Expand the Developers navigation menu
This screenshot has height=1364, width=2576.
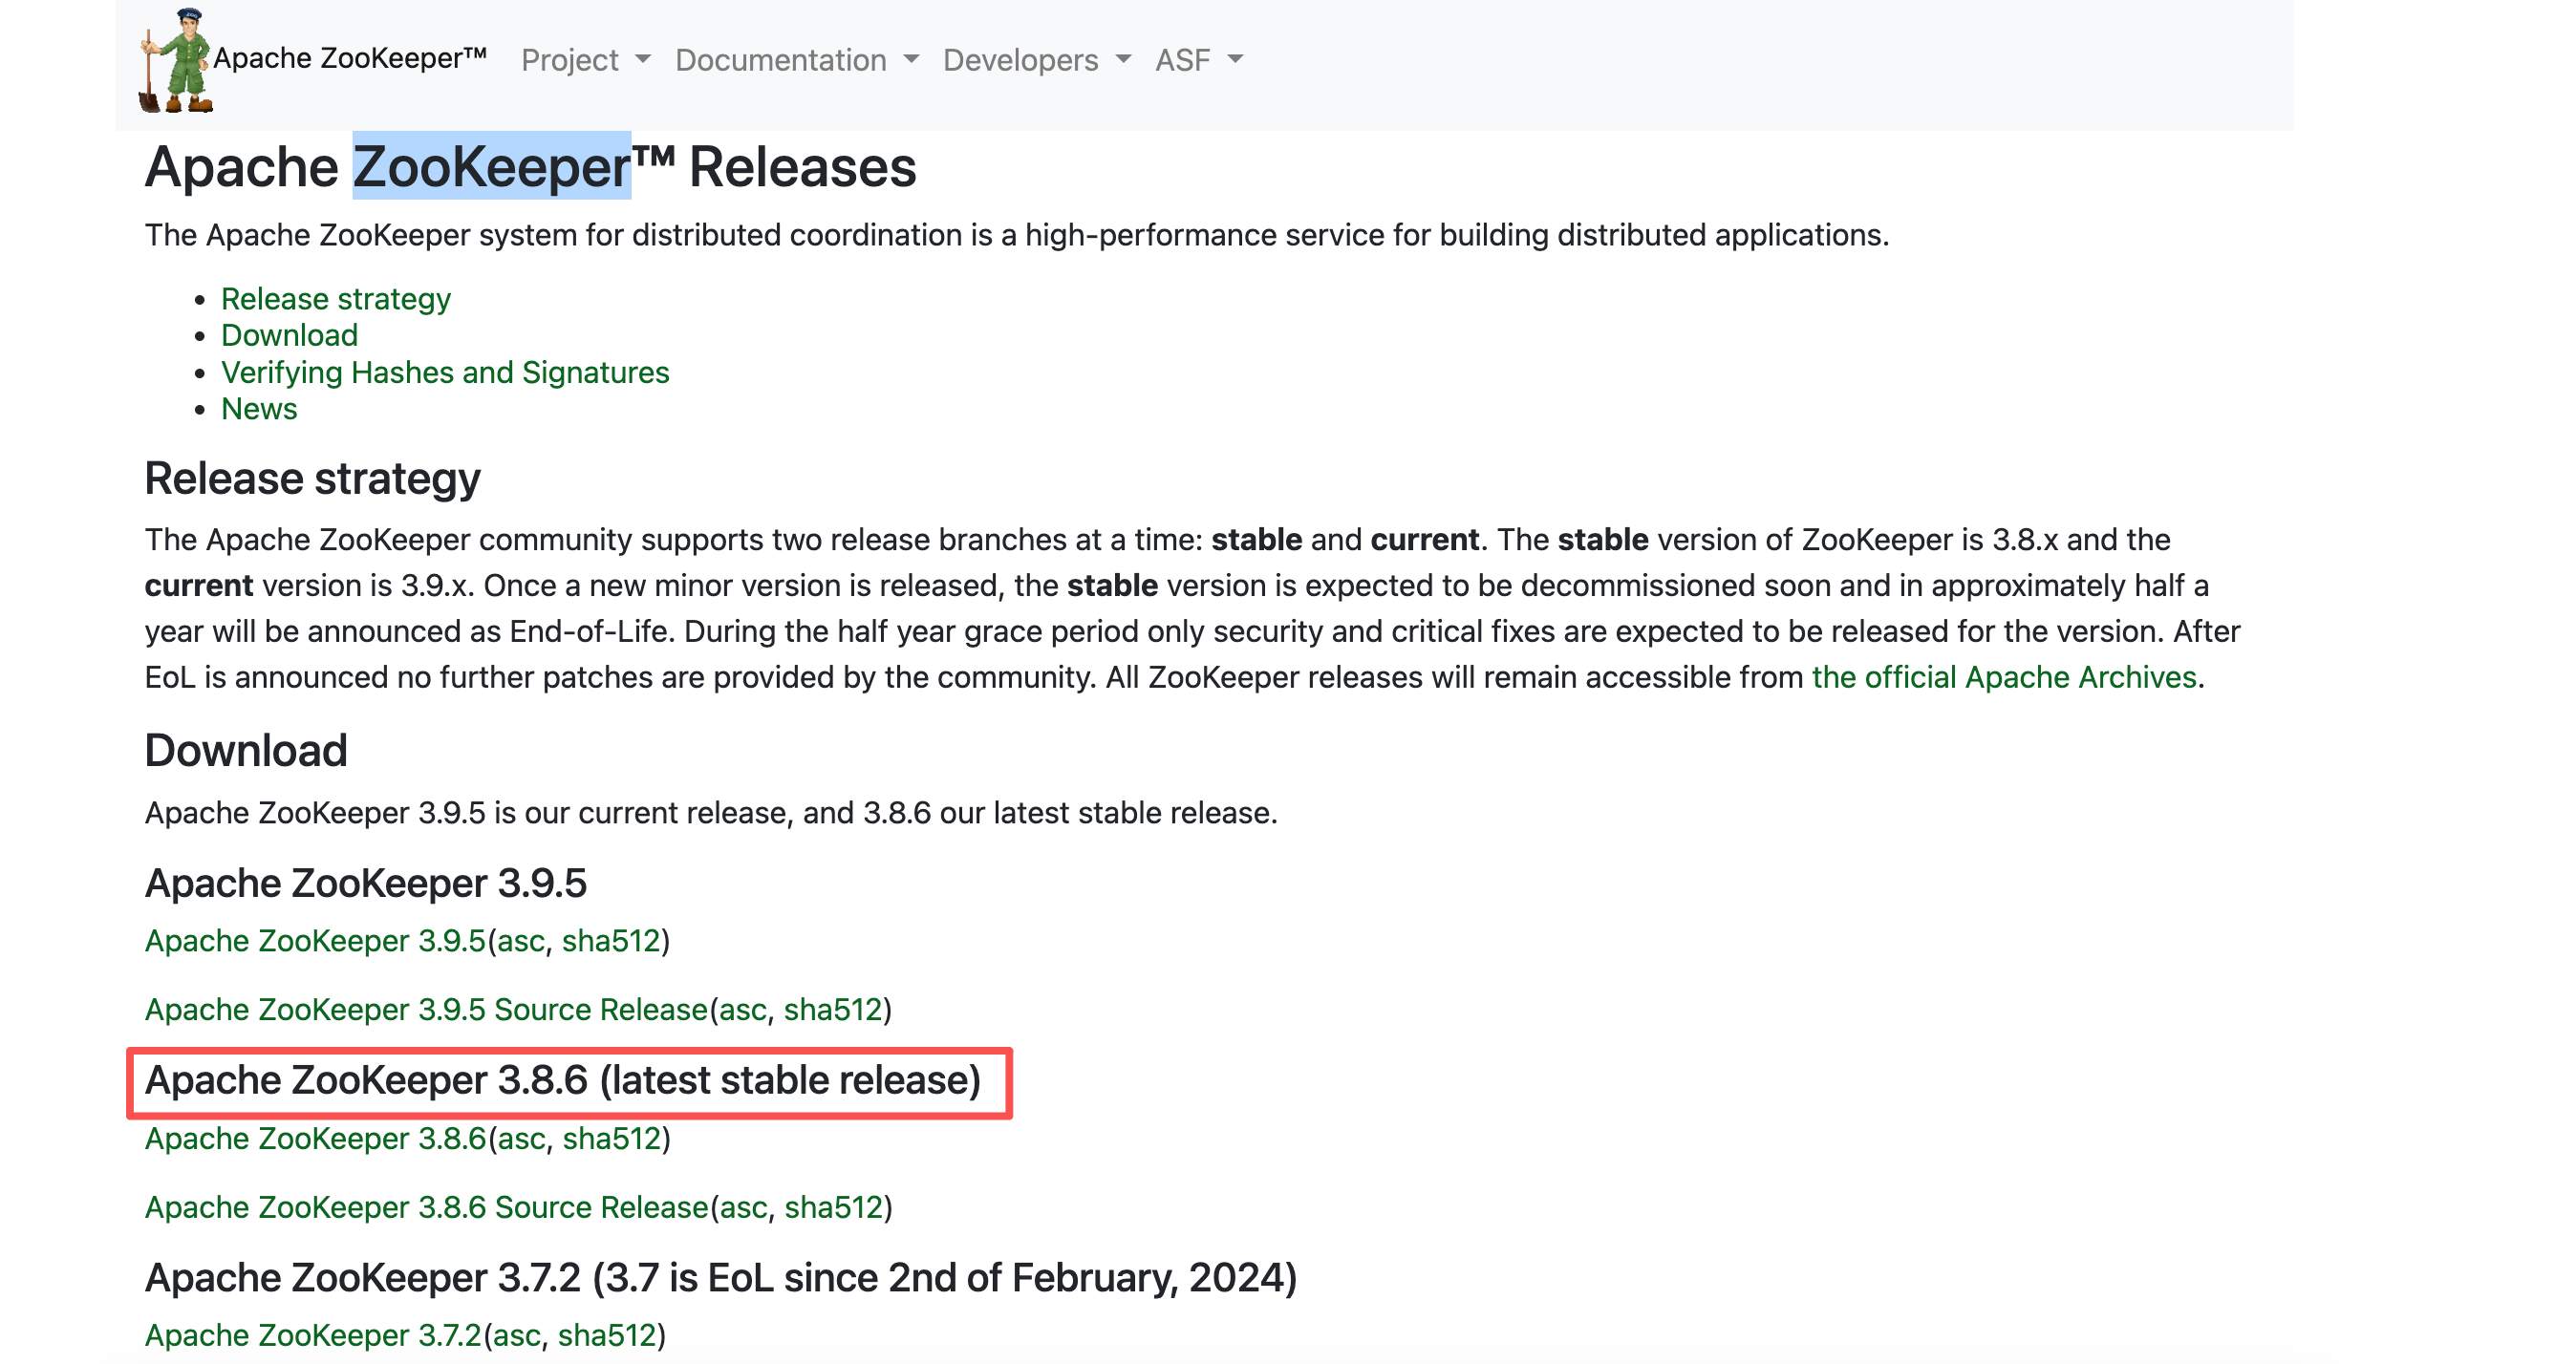pos(1037,60)
